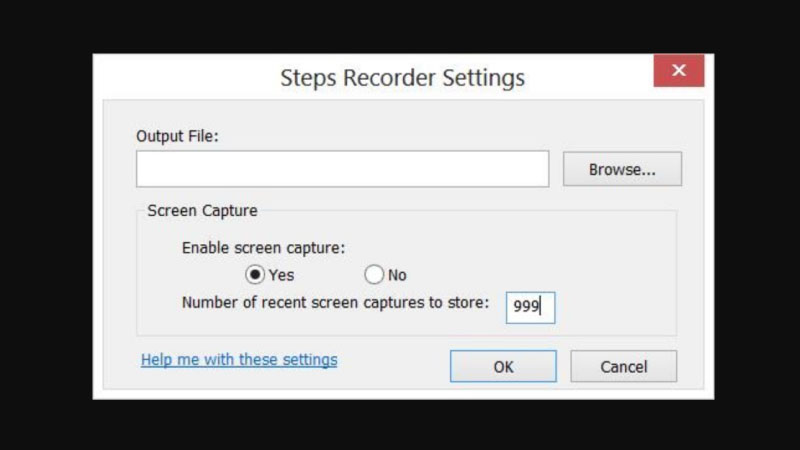
Task: Confirm settings with the OK button
Action: (503, 366)
